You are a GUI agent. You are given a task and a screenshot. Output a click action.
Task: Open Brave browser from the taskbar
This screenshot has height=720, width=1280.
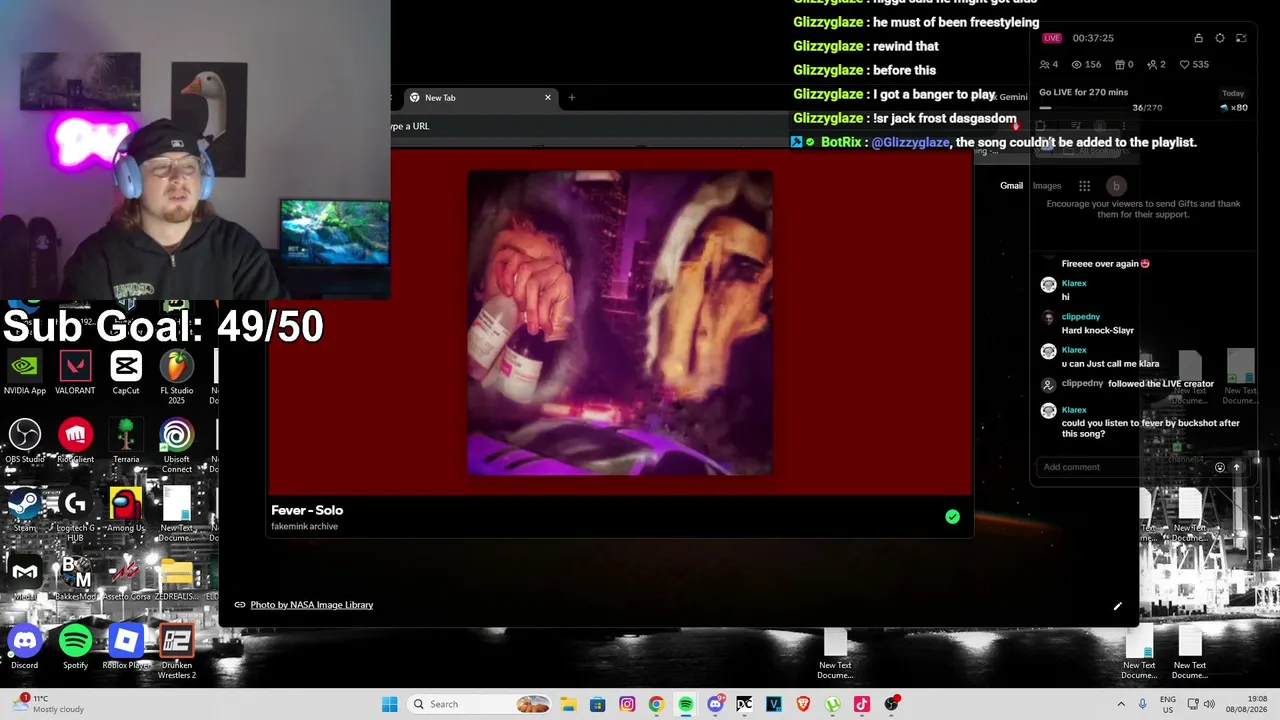click(x=803, y=704)
